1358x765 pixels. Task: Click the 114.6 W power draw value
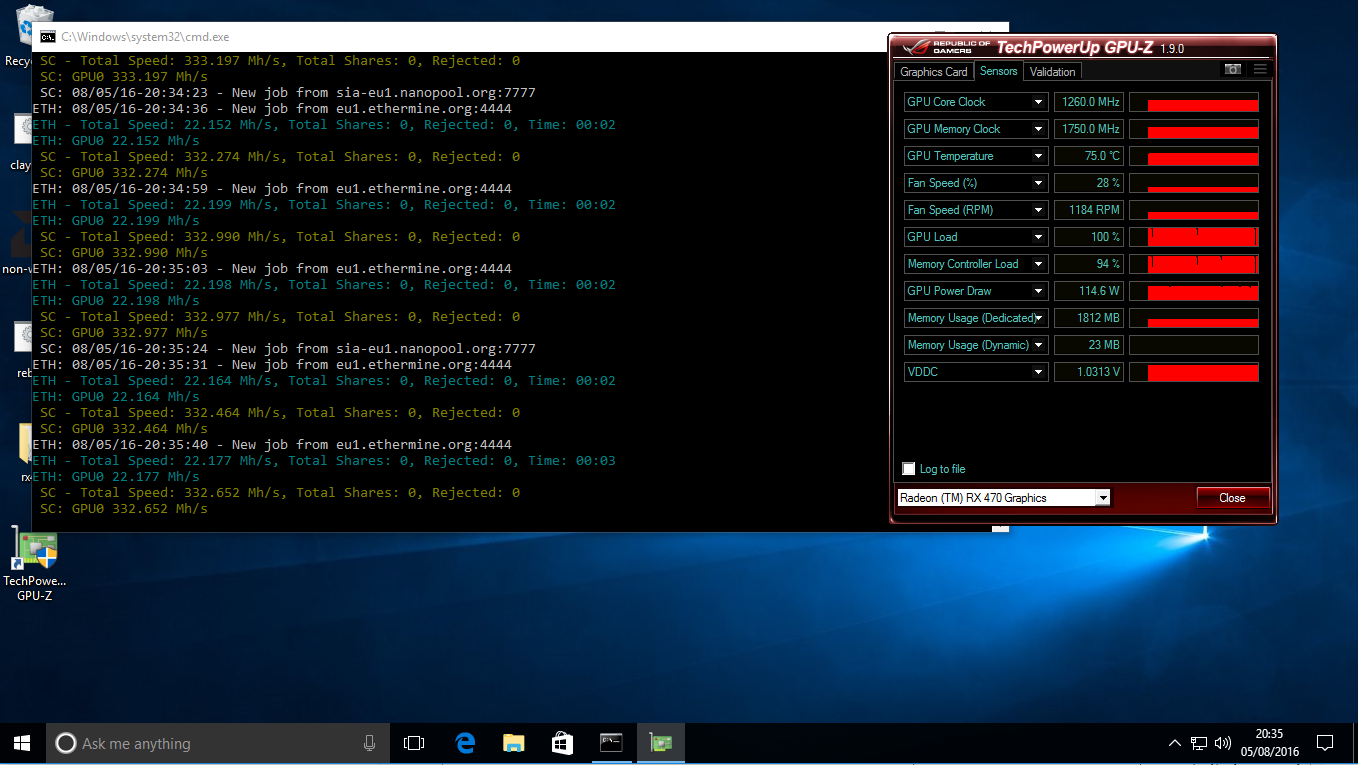(x=1089, y=291)
